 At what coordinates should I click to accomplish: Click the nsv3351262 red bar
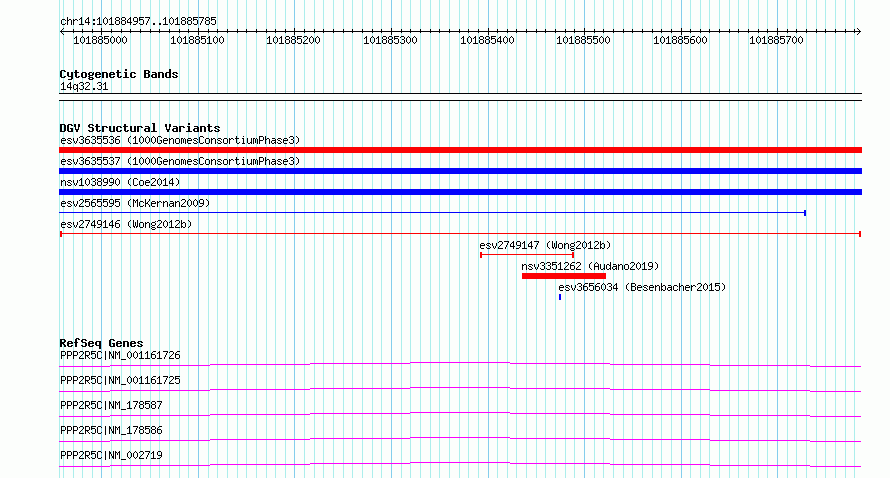click(564, 276)
